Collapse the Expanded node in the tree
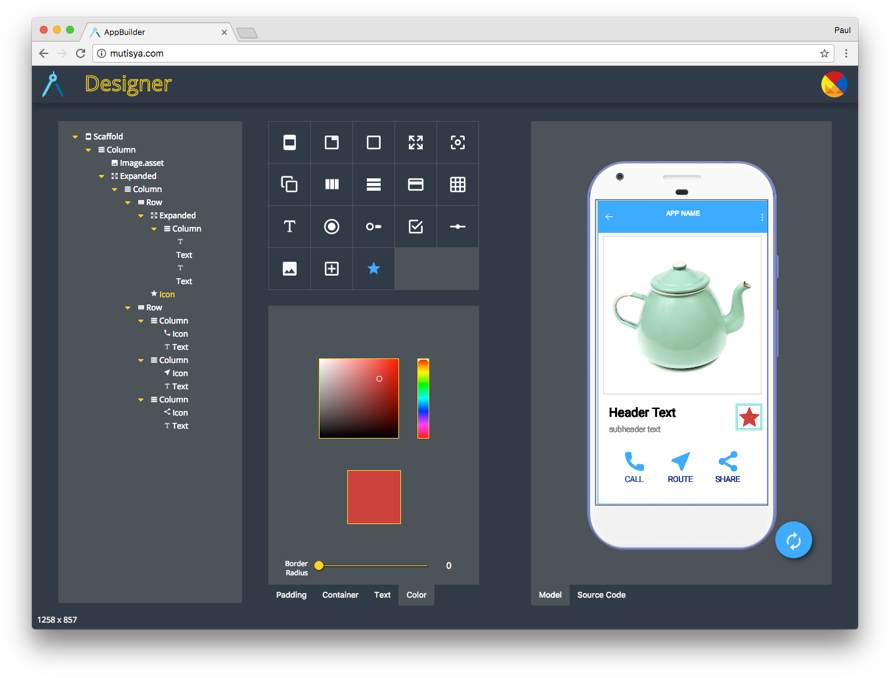 click(x=101, y=175)
